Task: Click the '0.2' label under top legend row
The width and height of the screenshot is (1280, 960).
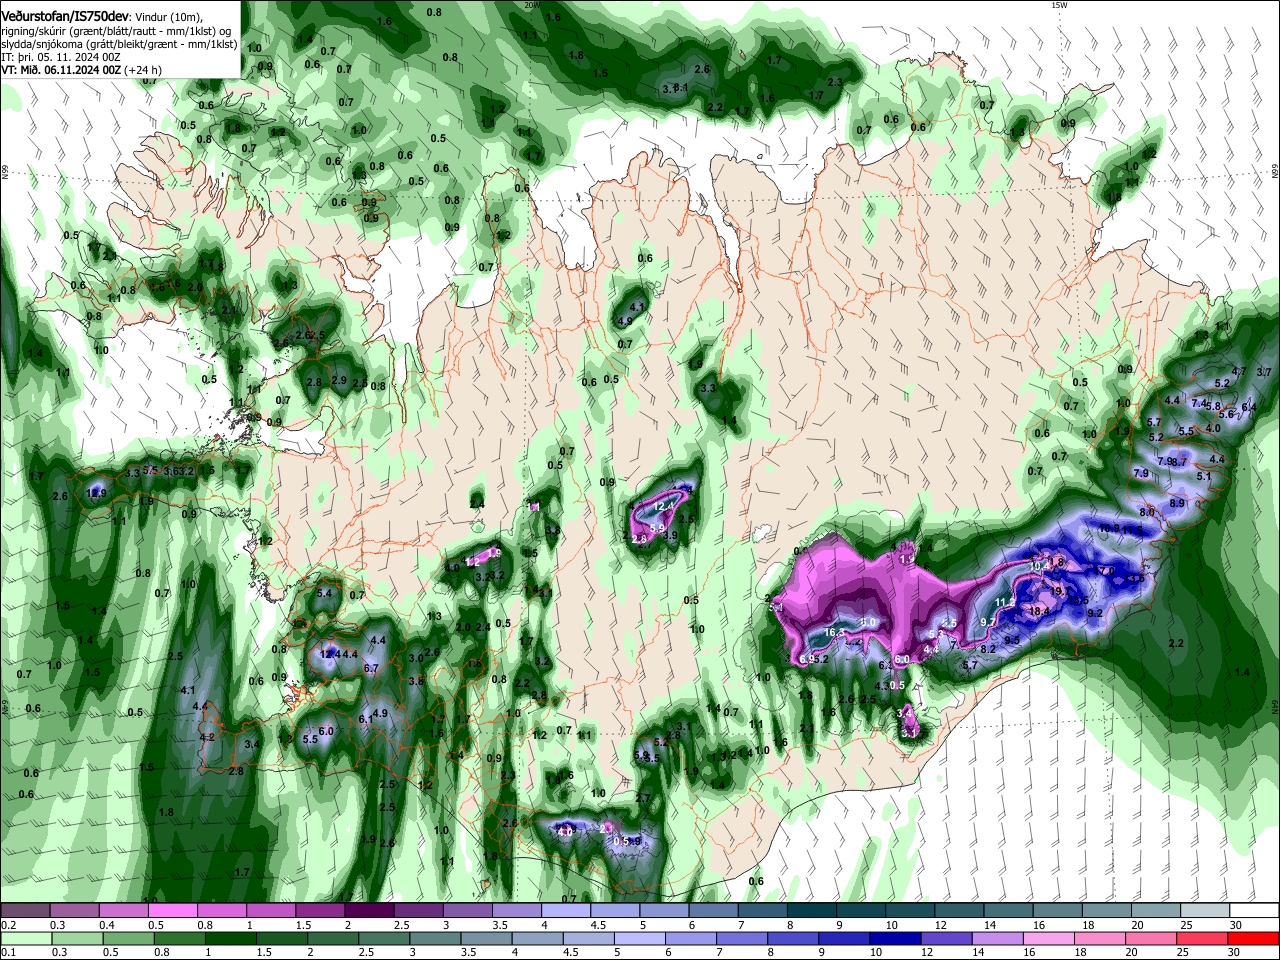Action: (x=7, y=923)
